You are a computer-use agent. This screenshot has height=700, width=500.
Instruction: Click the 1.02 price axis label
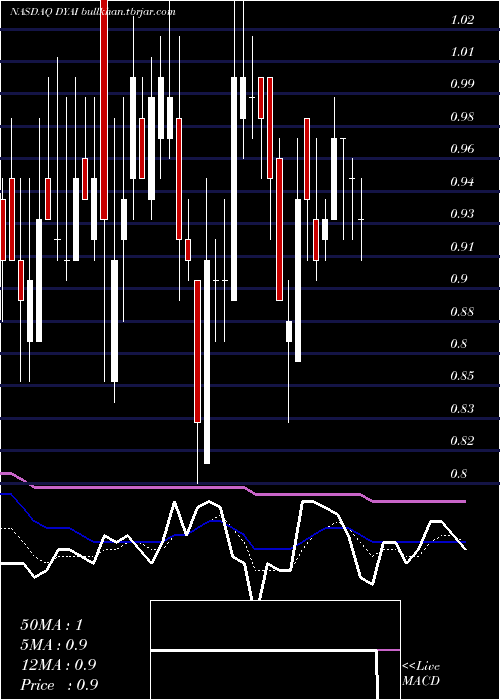click(462, 20)
